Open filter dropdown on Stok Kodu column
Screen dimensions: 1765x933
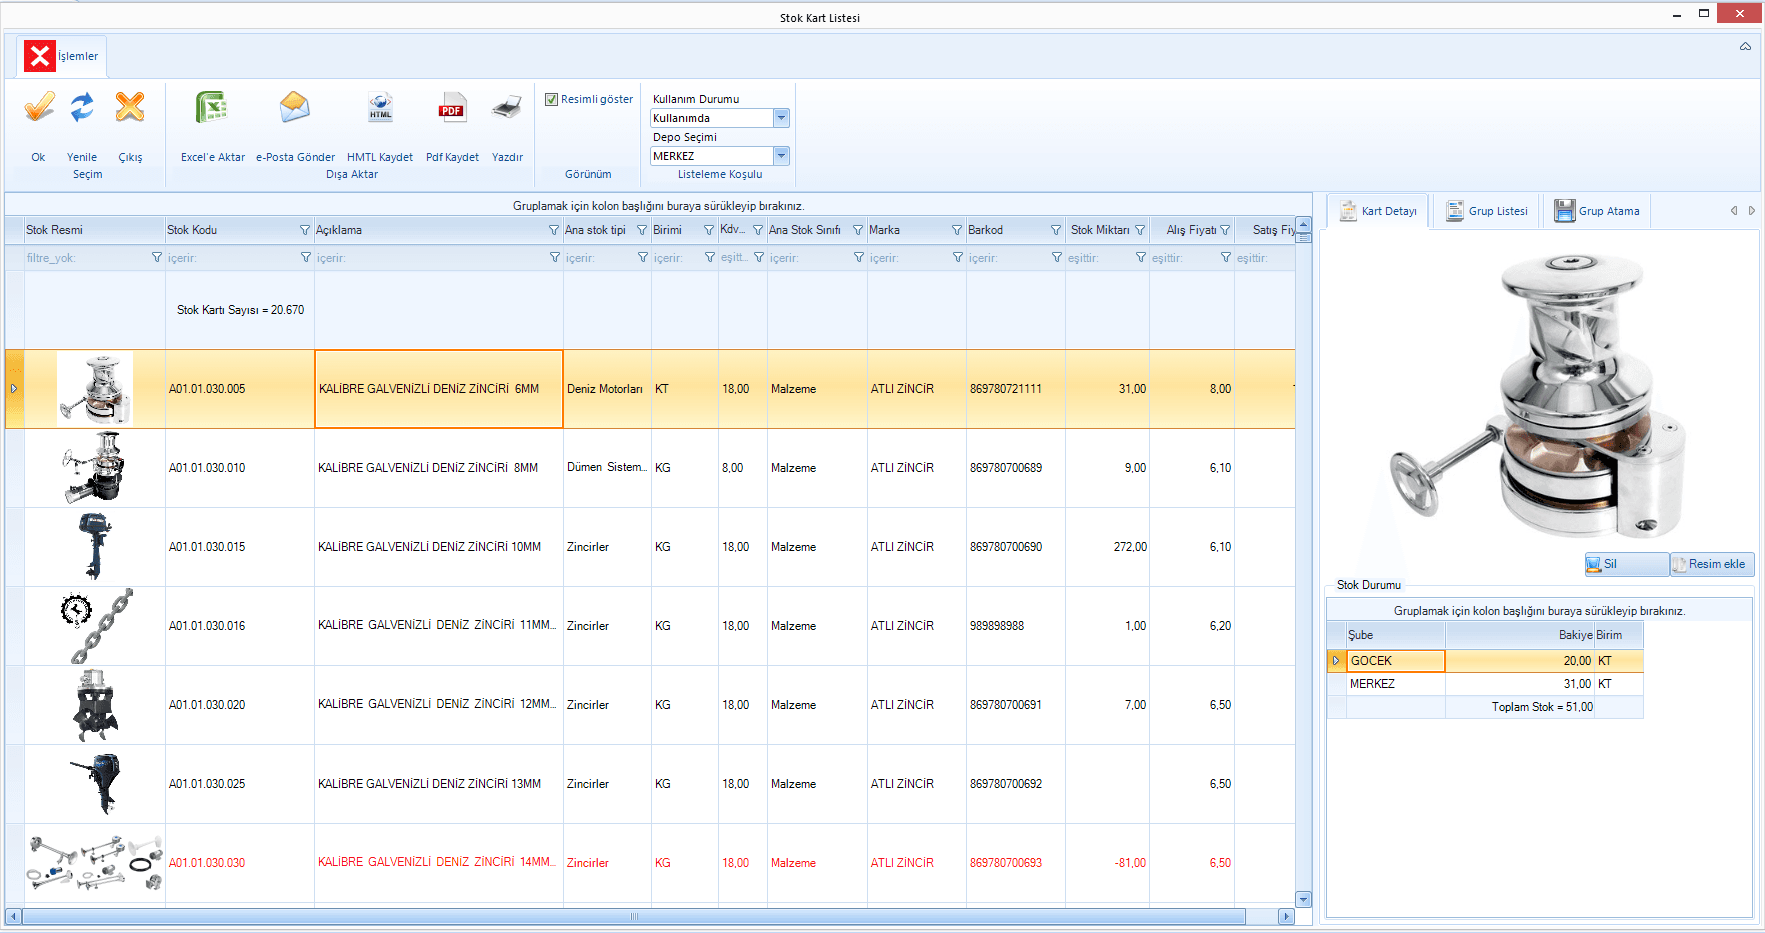pos(305,230)
